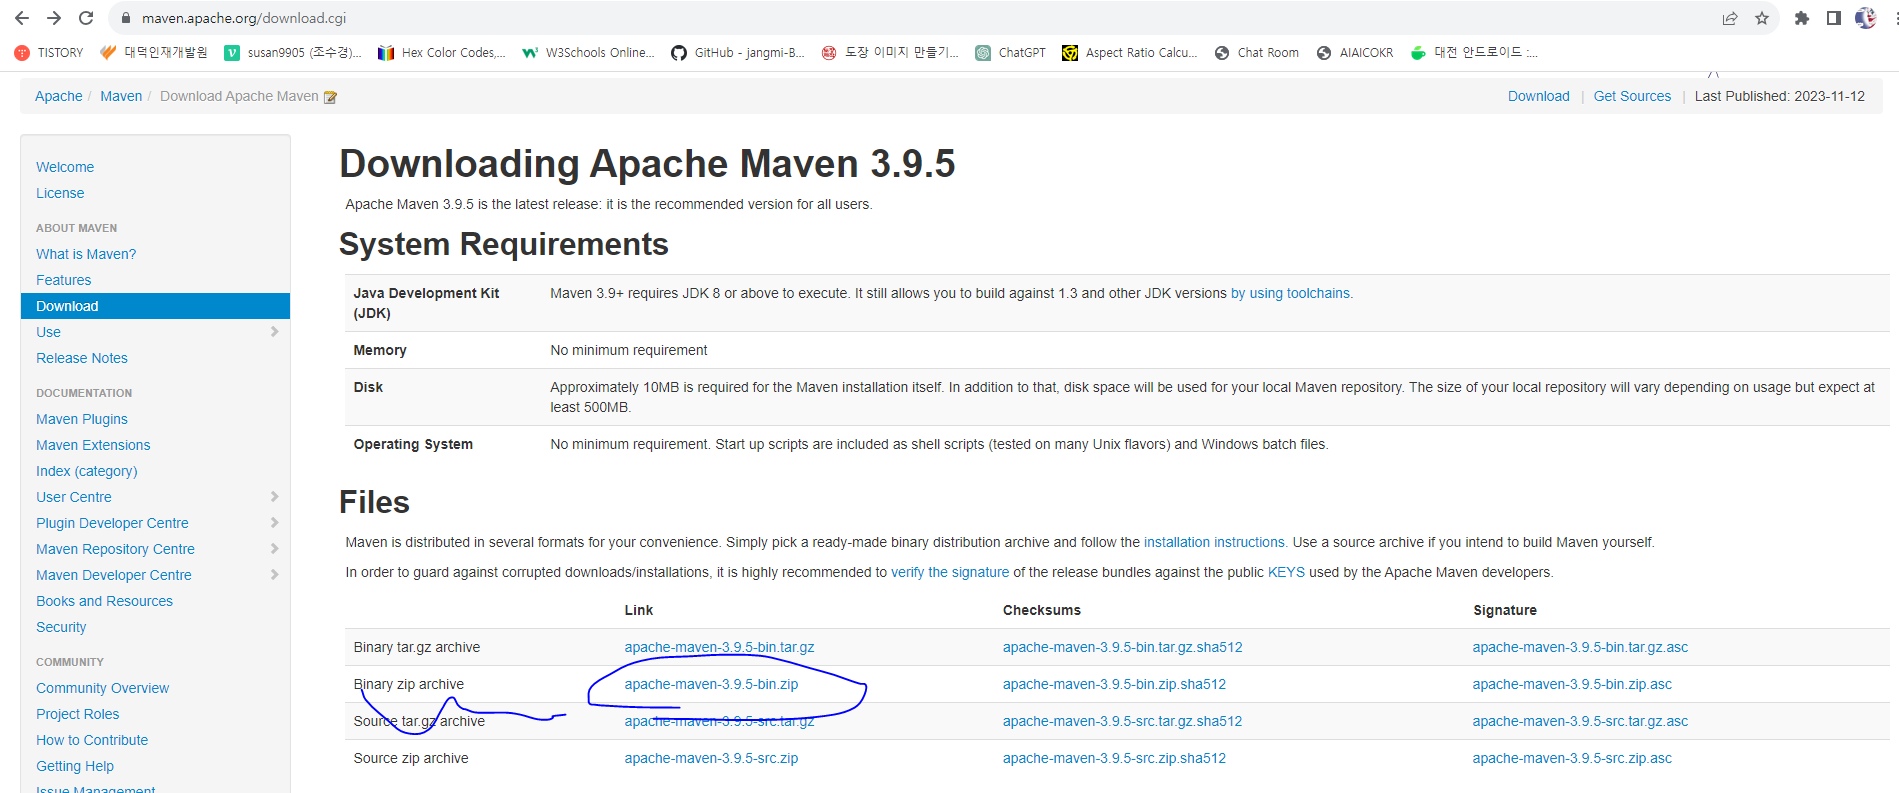Open apache-maven-3.9.5-bin.zip.sha512 checksum

tap(1114, 684)
